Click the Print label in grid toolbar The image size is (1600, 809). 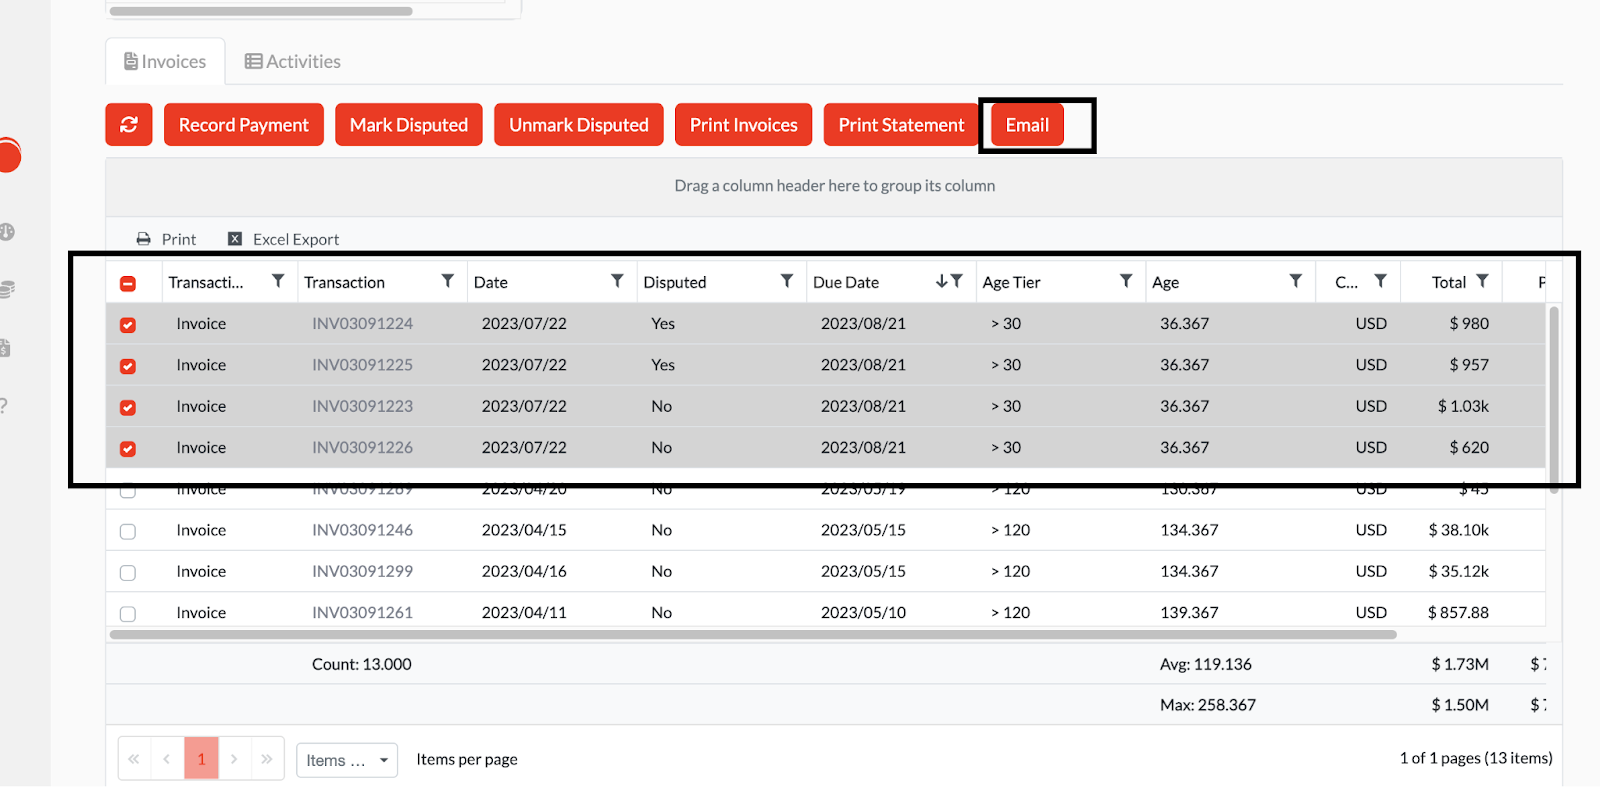pyautogui.click(x=179, y=239)
